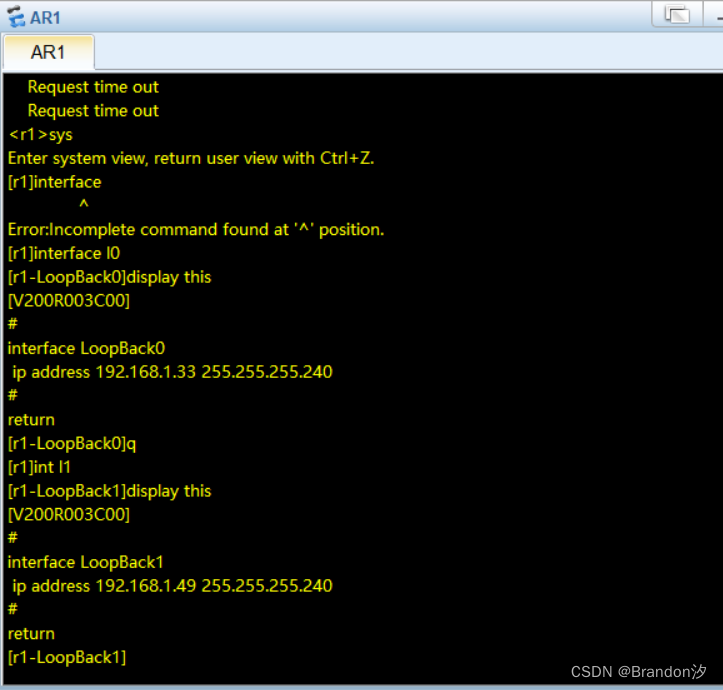Click 'interface LoopBack0' config line
Screen dimensions: 723x690
coord(86,348)
